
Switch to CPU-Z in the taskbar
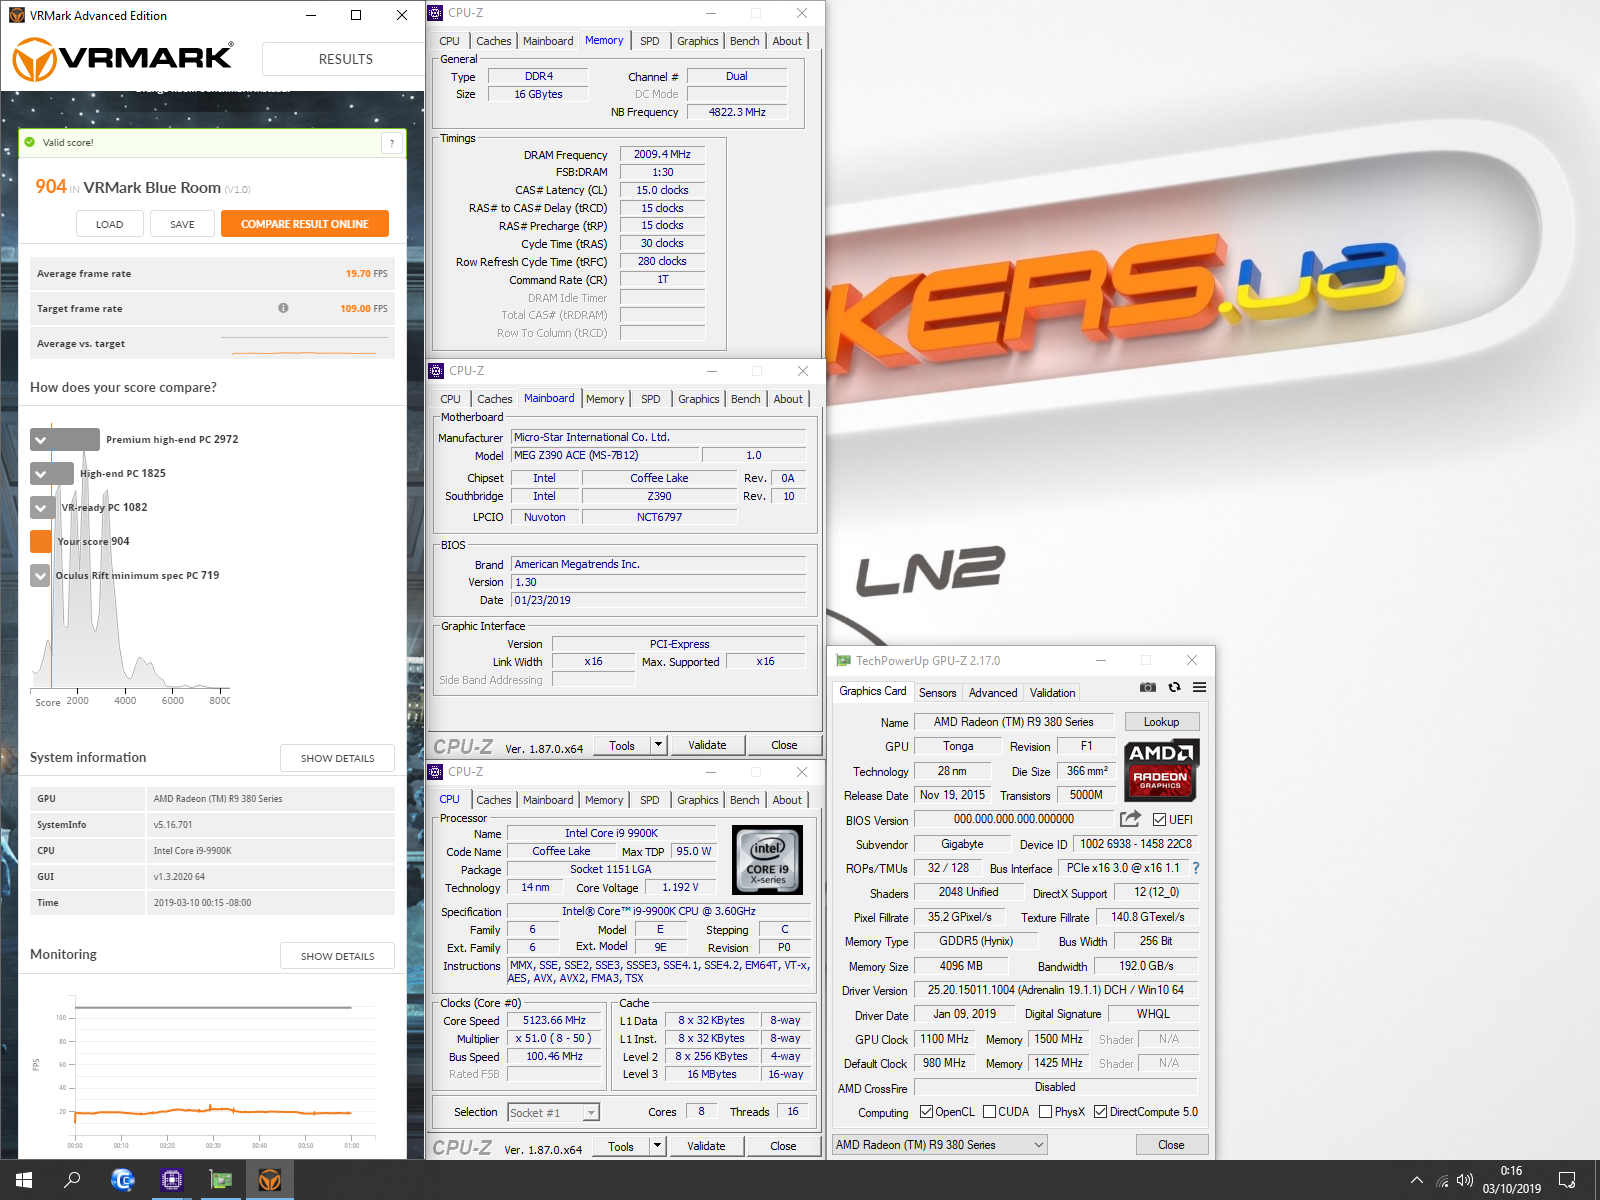coord(171,1180)
